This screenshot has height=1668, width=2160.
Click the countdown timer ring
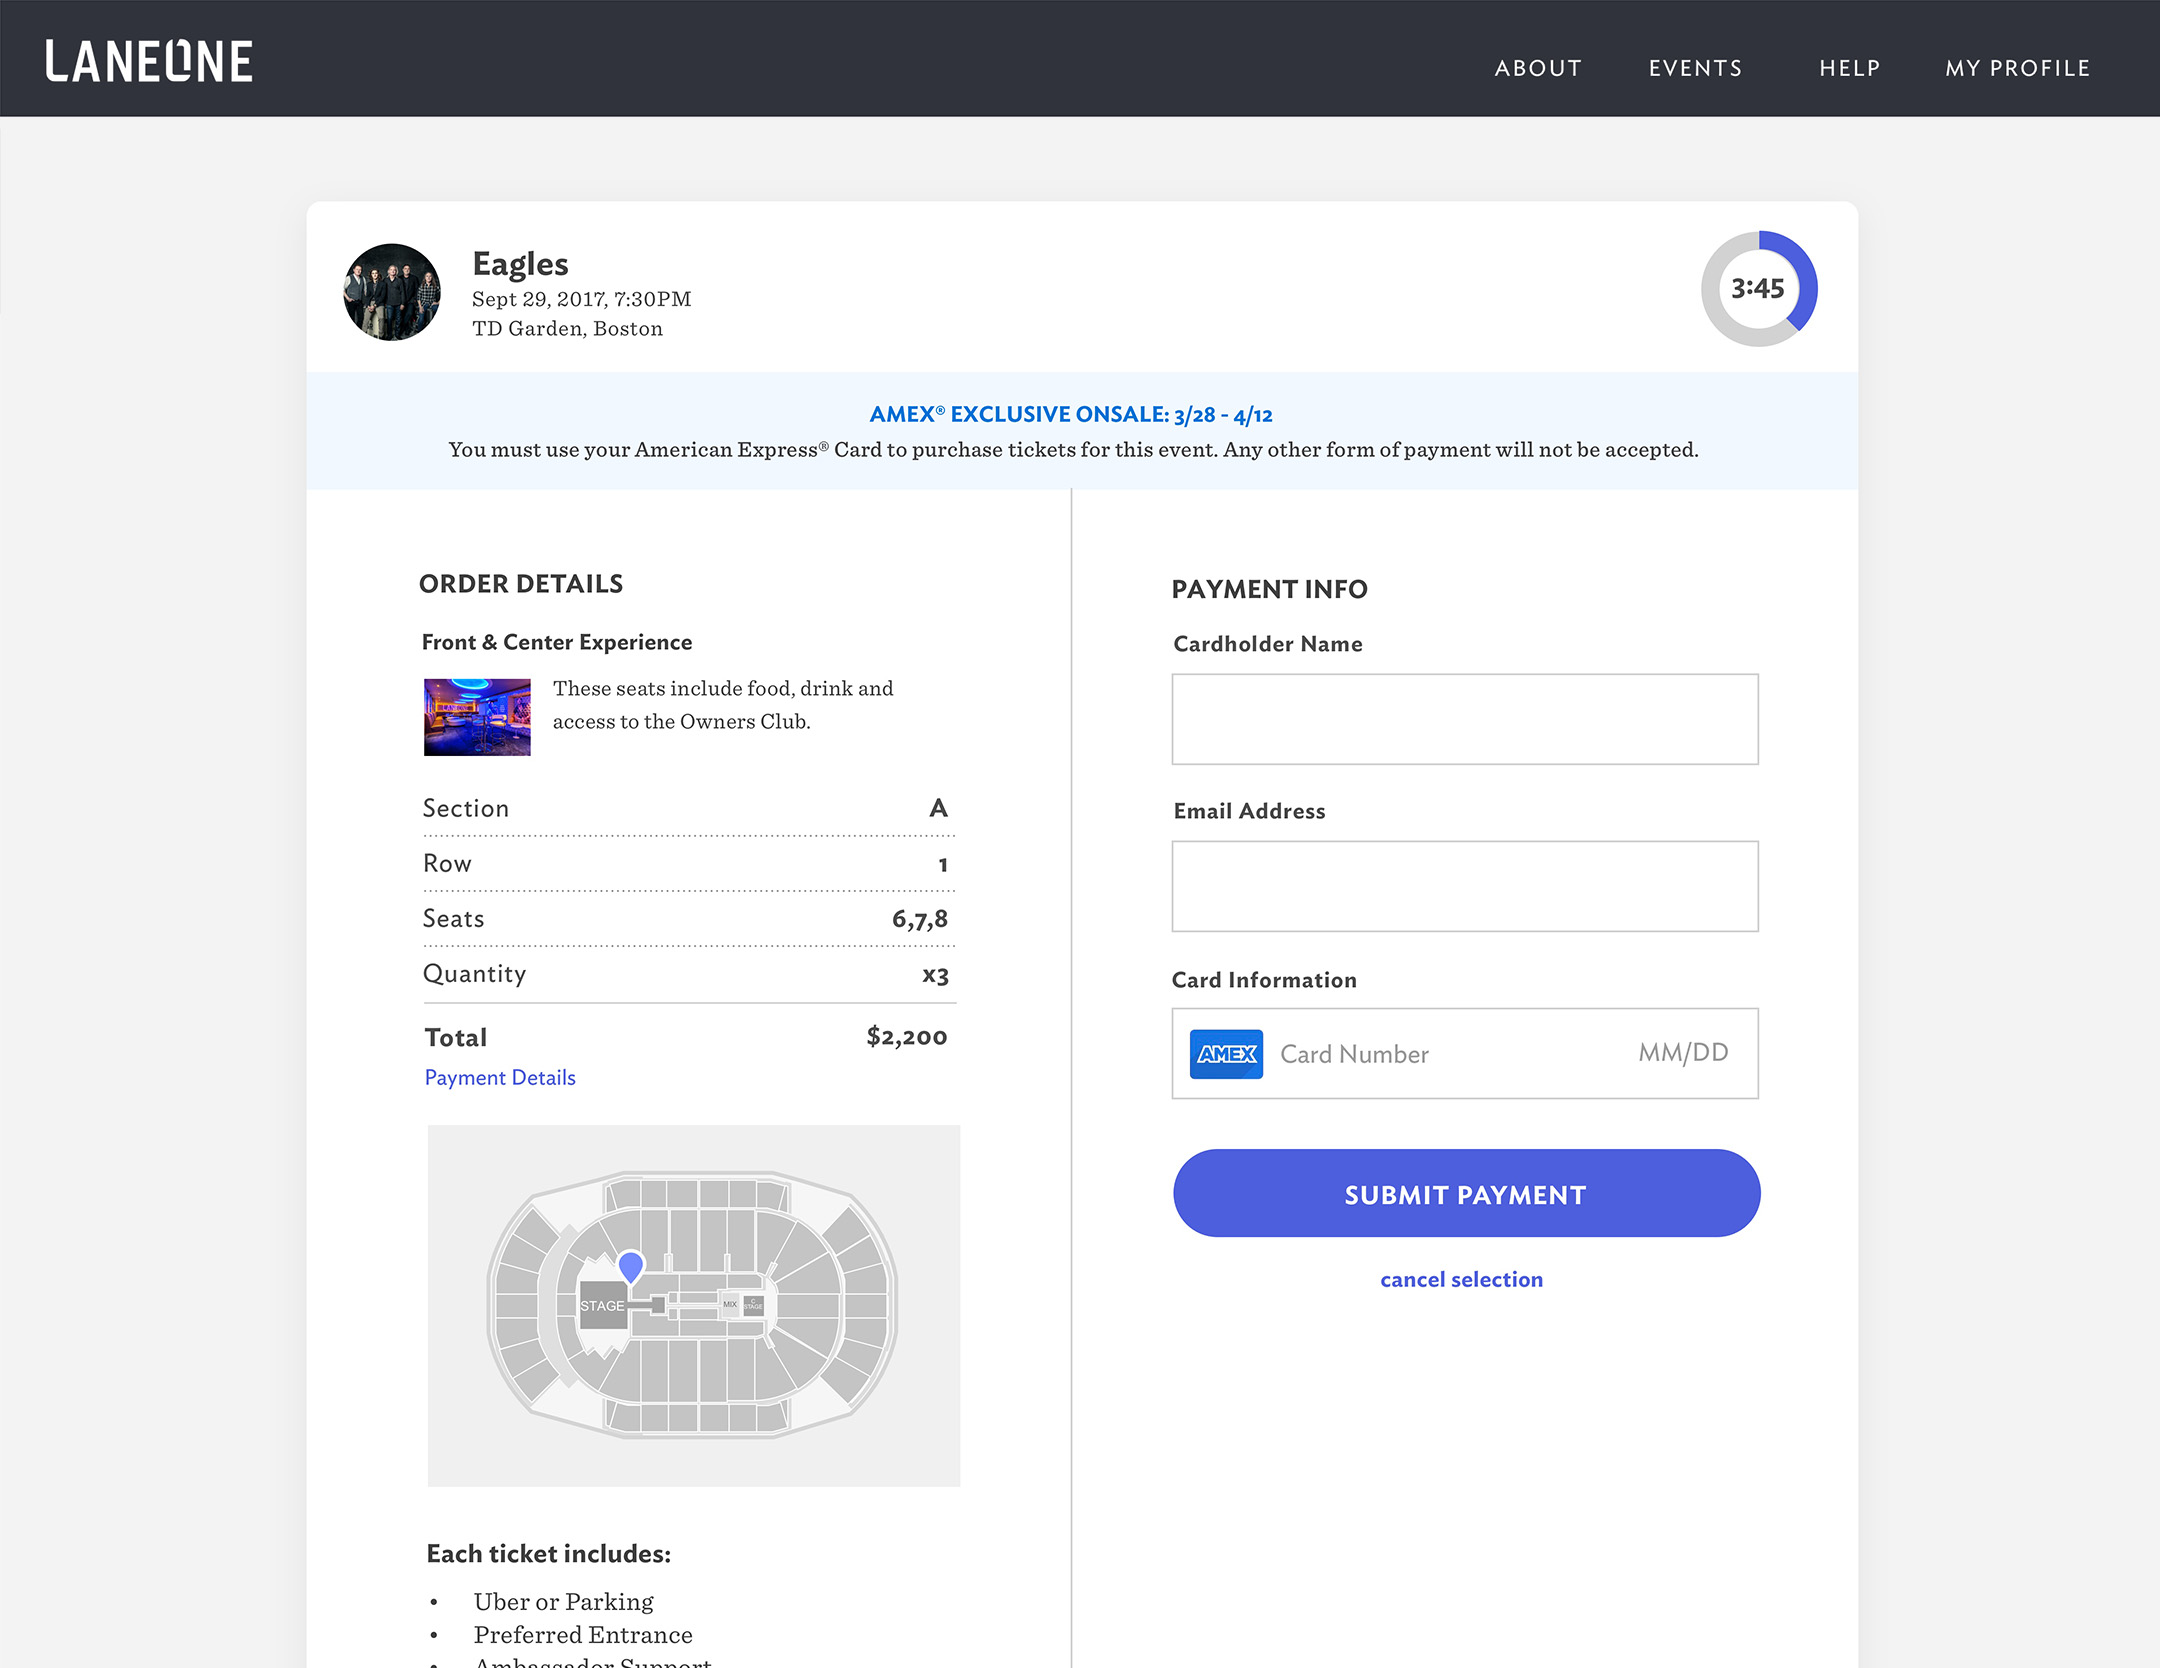[x=1758, y=289]
